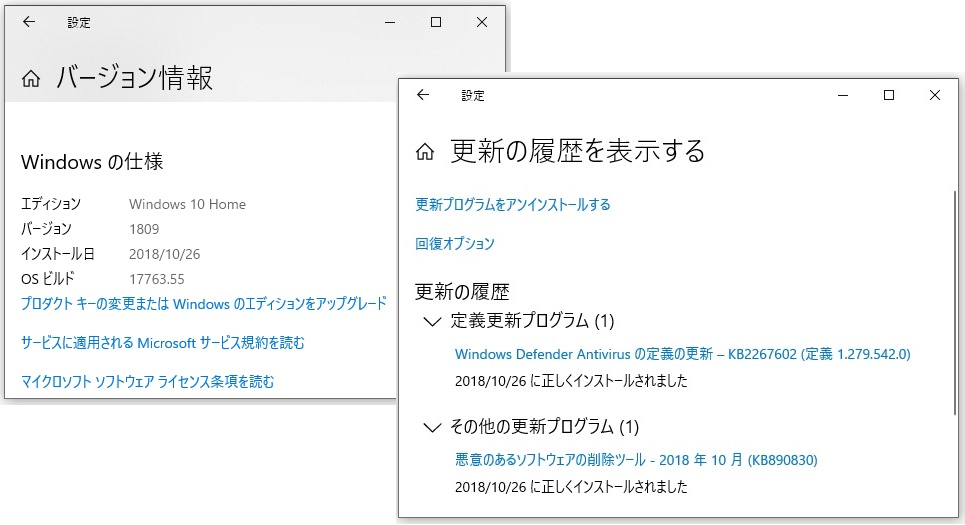Image resolution: width=965 pixels, height=525 pixels.
Task: Close the バージョン情報 settings window
Action: (482, 22)
